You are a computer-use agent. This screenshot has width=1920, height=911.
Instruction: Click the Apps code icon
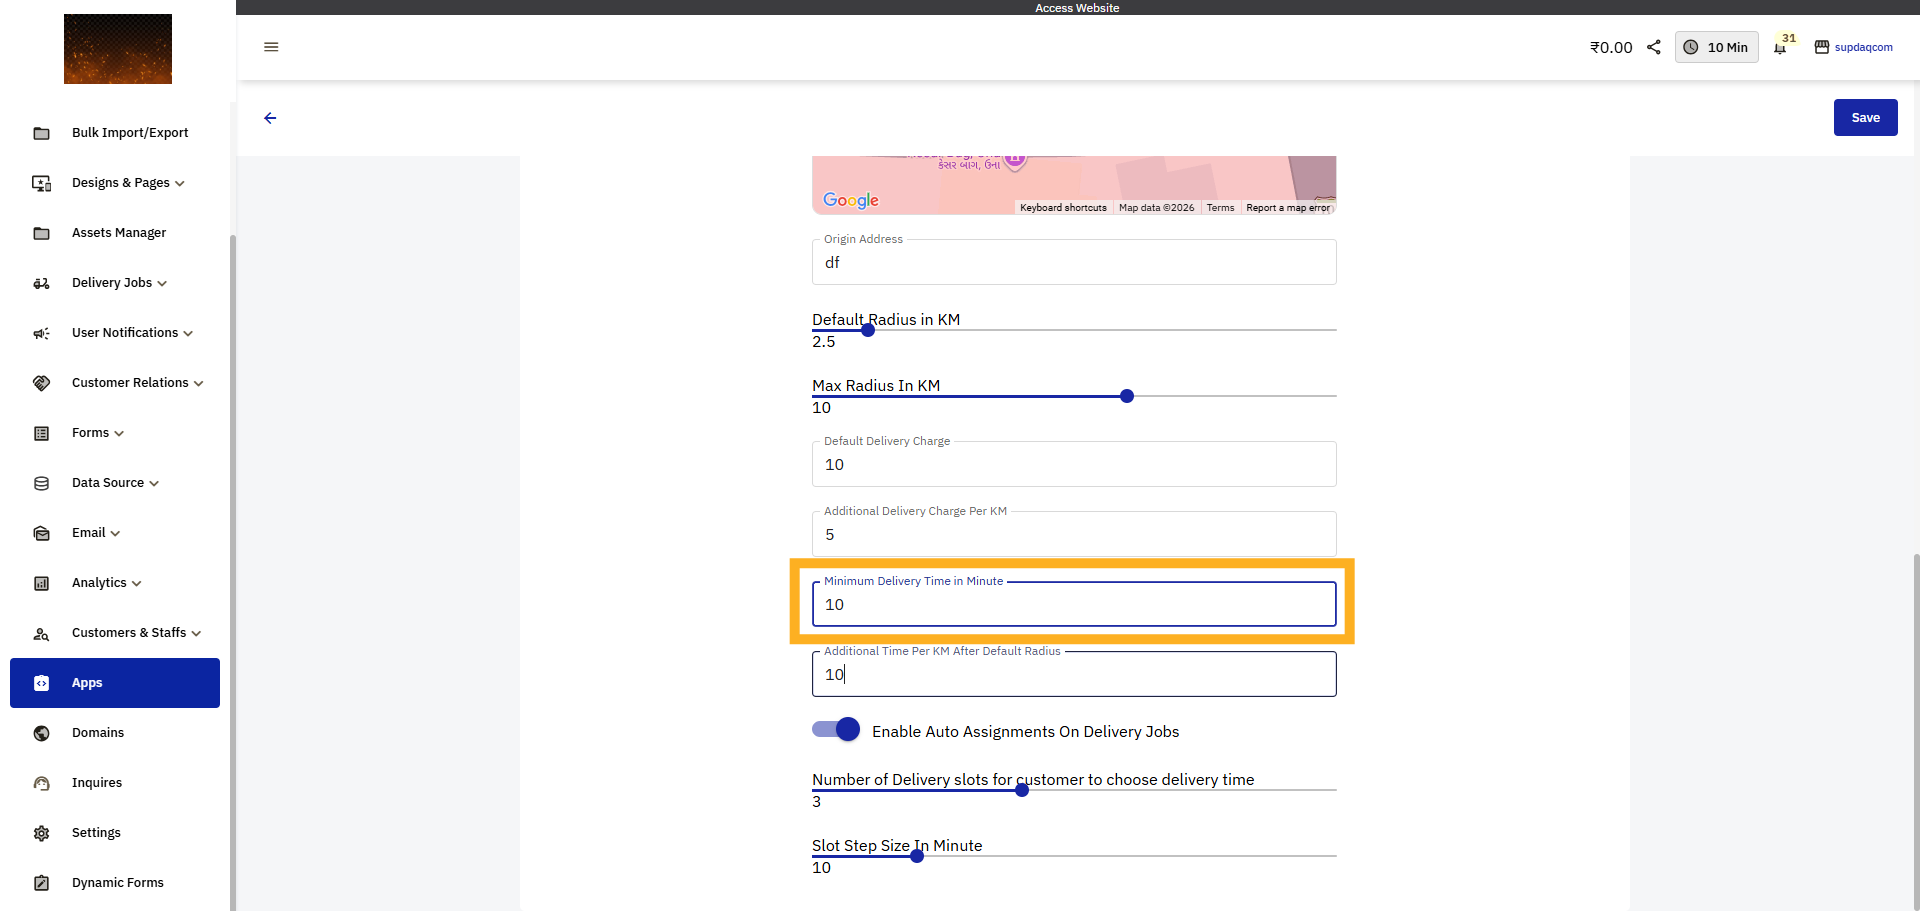(41, 683)
